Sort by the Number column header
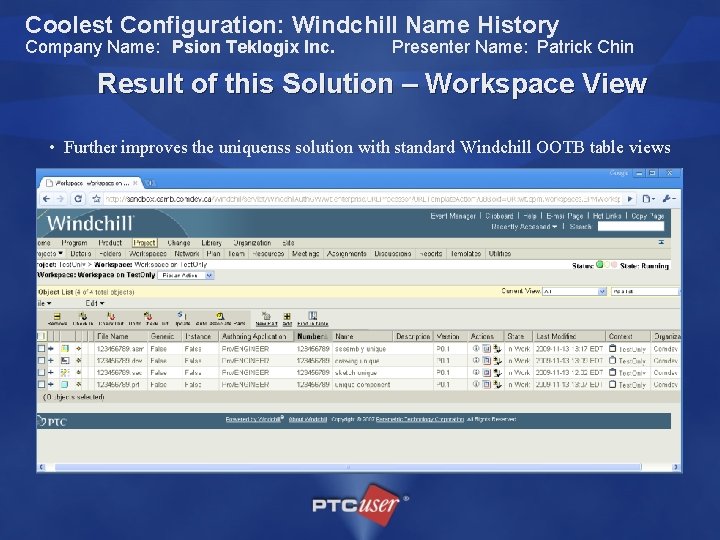 pyautogui.click(x=312, y=337)
